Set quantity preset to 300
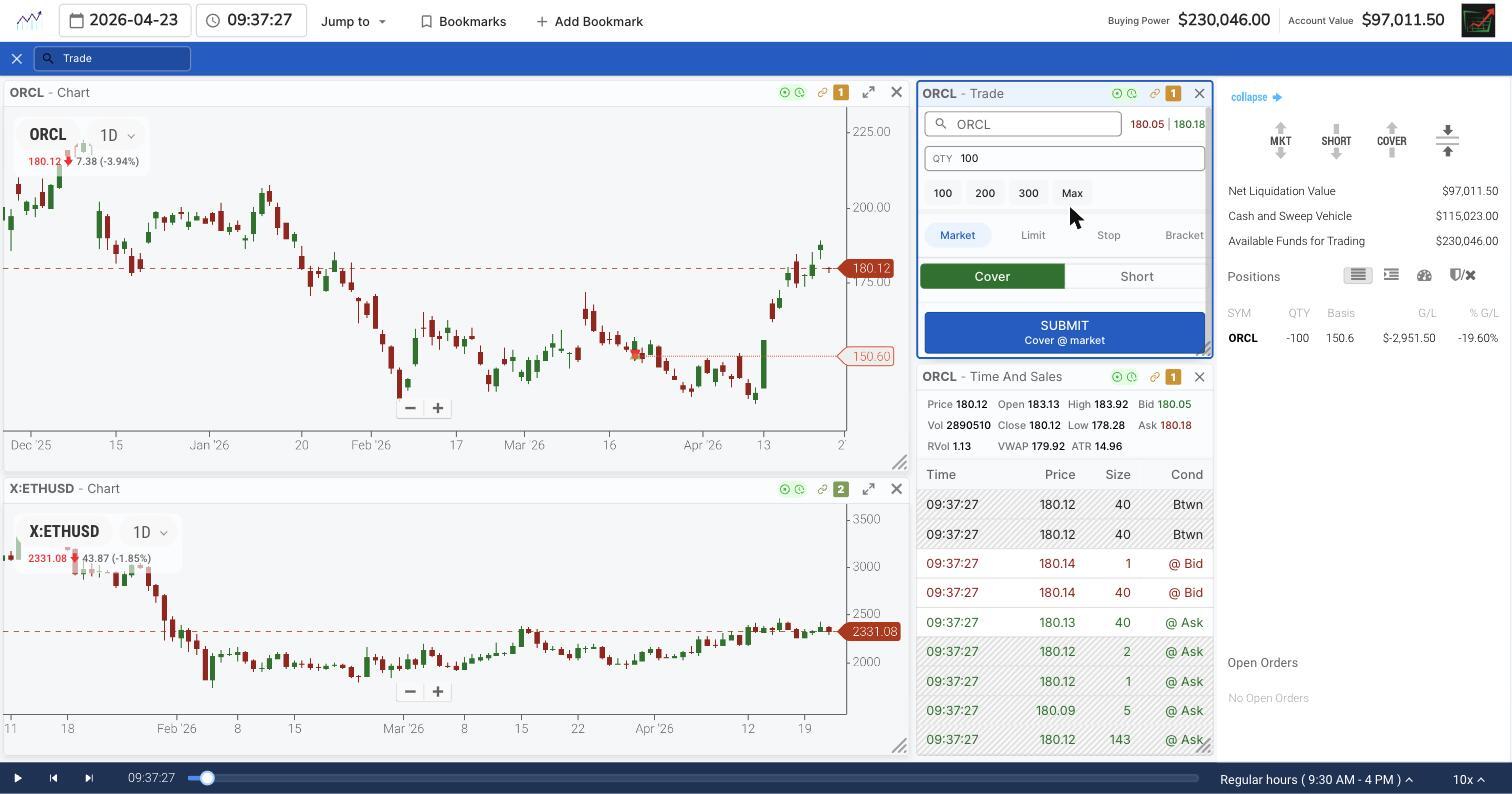The image size is (1512, 794). tap(1028, 193)
